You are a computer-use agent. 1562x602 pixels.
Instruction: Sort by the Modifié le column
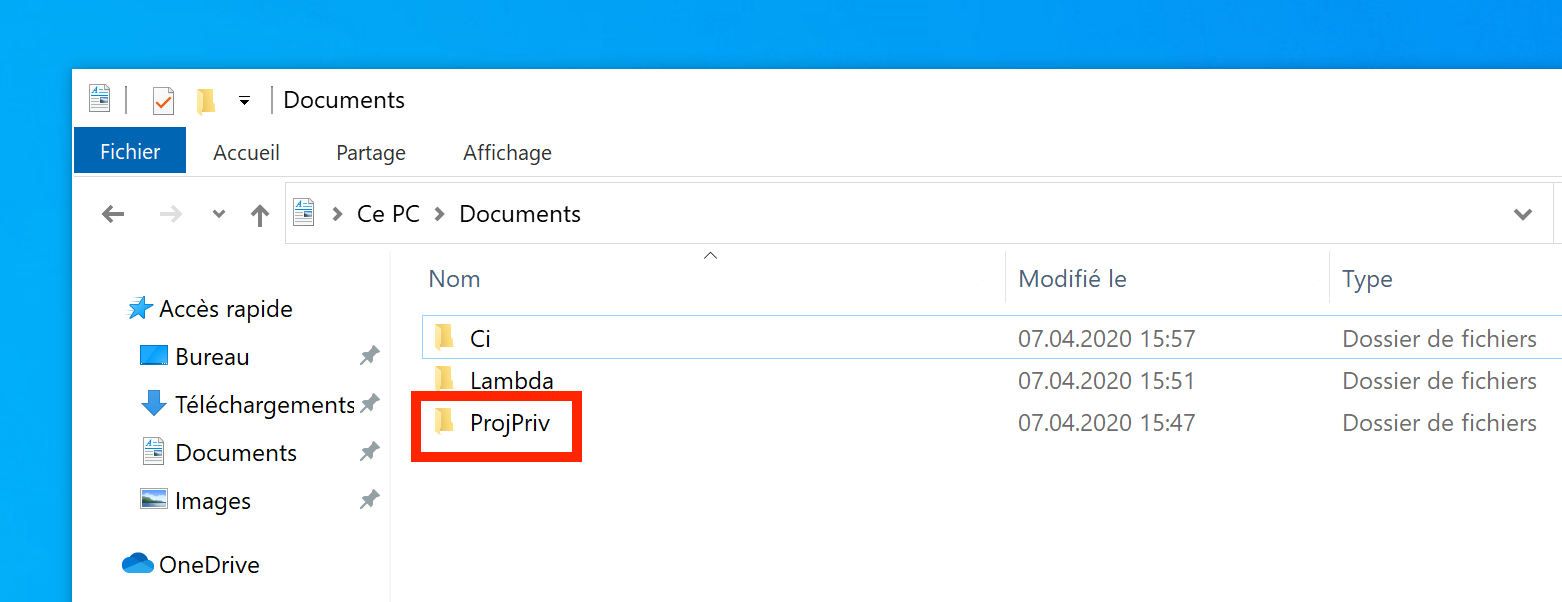coord(1072,279)
